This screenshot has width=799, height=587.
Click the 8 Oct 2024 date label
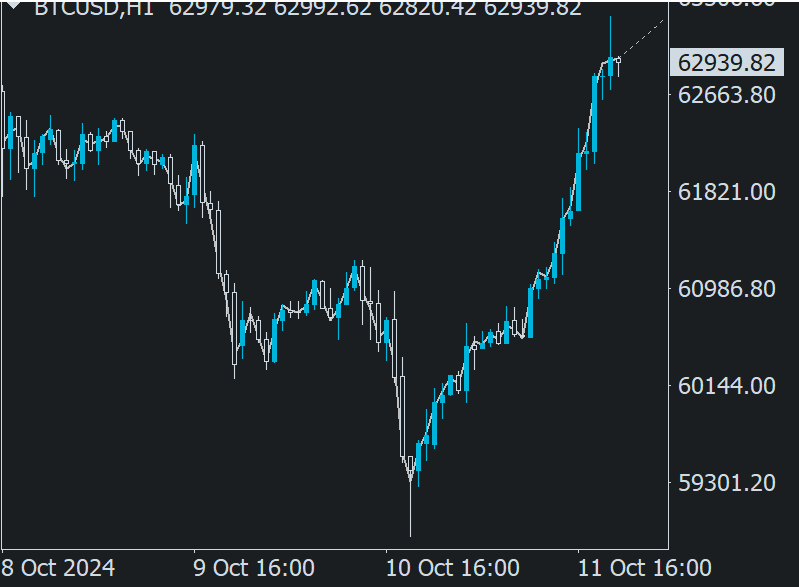(58, 568)
